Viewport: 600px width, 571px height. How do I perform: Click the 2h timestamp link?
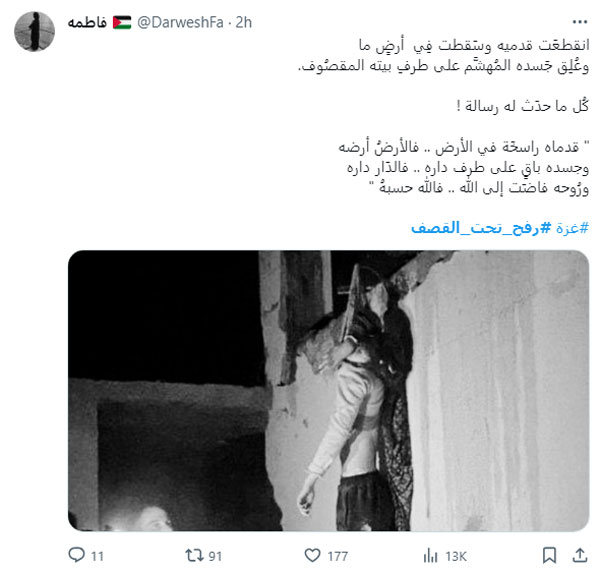244,23
